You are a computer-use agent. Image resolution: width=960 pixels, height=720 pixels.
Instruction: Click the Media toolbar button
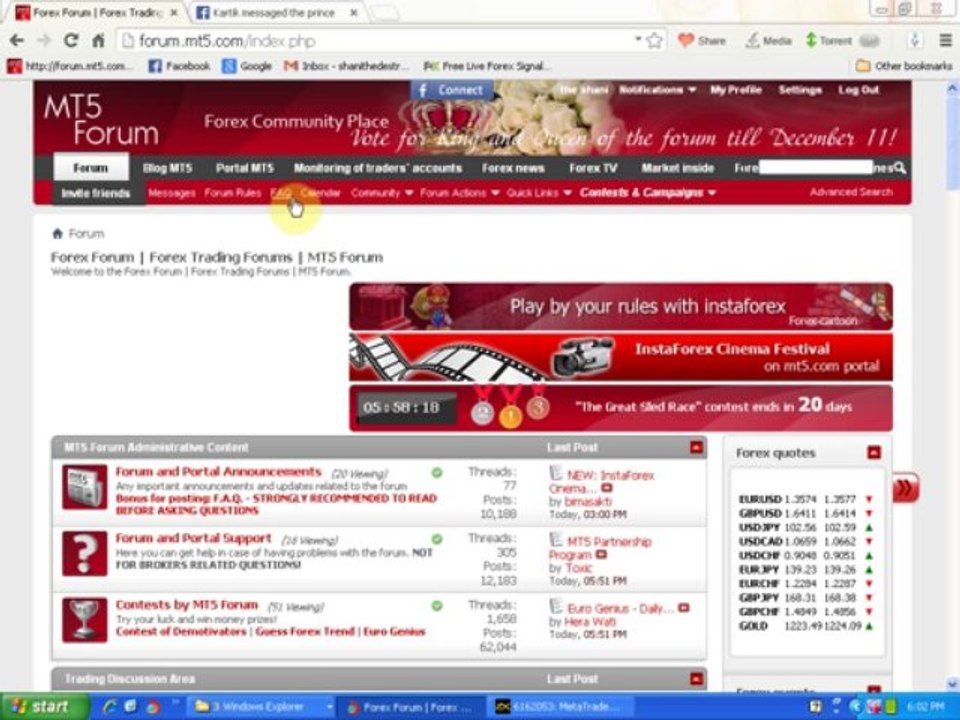point(768,40)
